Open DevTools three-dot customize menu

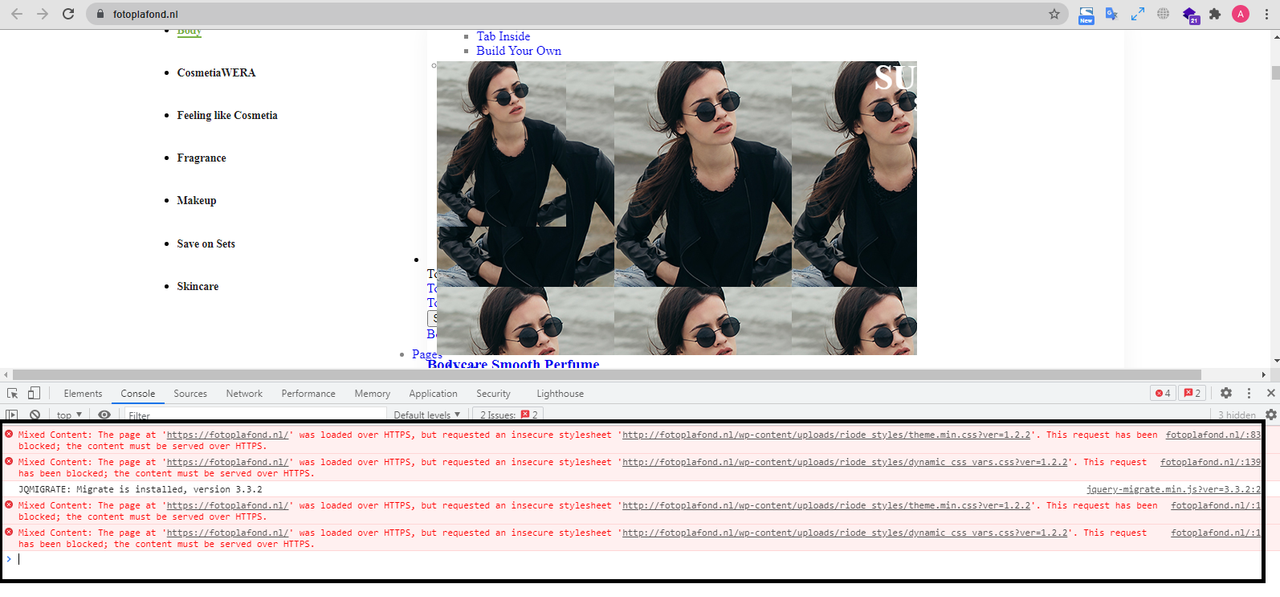[x=1249, y=393]
